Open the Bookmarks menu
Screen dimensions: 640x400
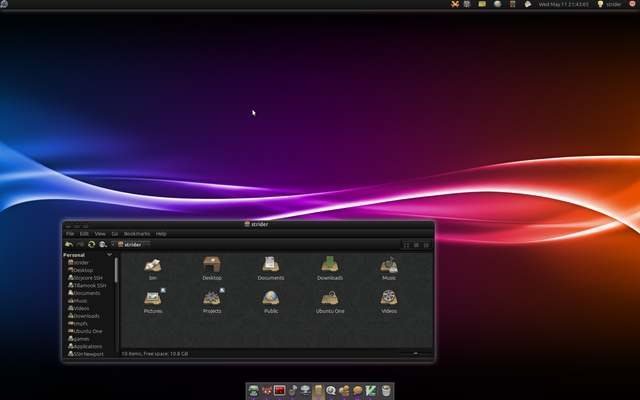pyautogui.click(x=136, y=234)
